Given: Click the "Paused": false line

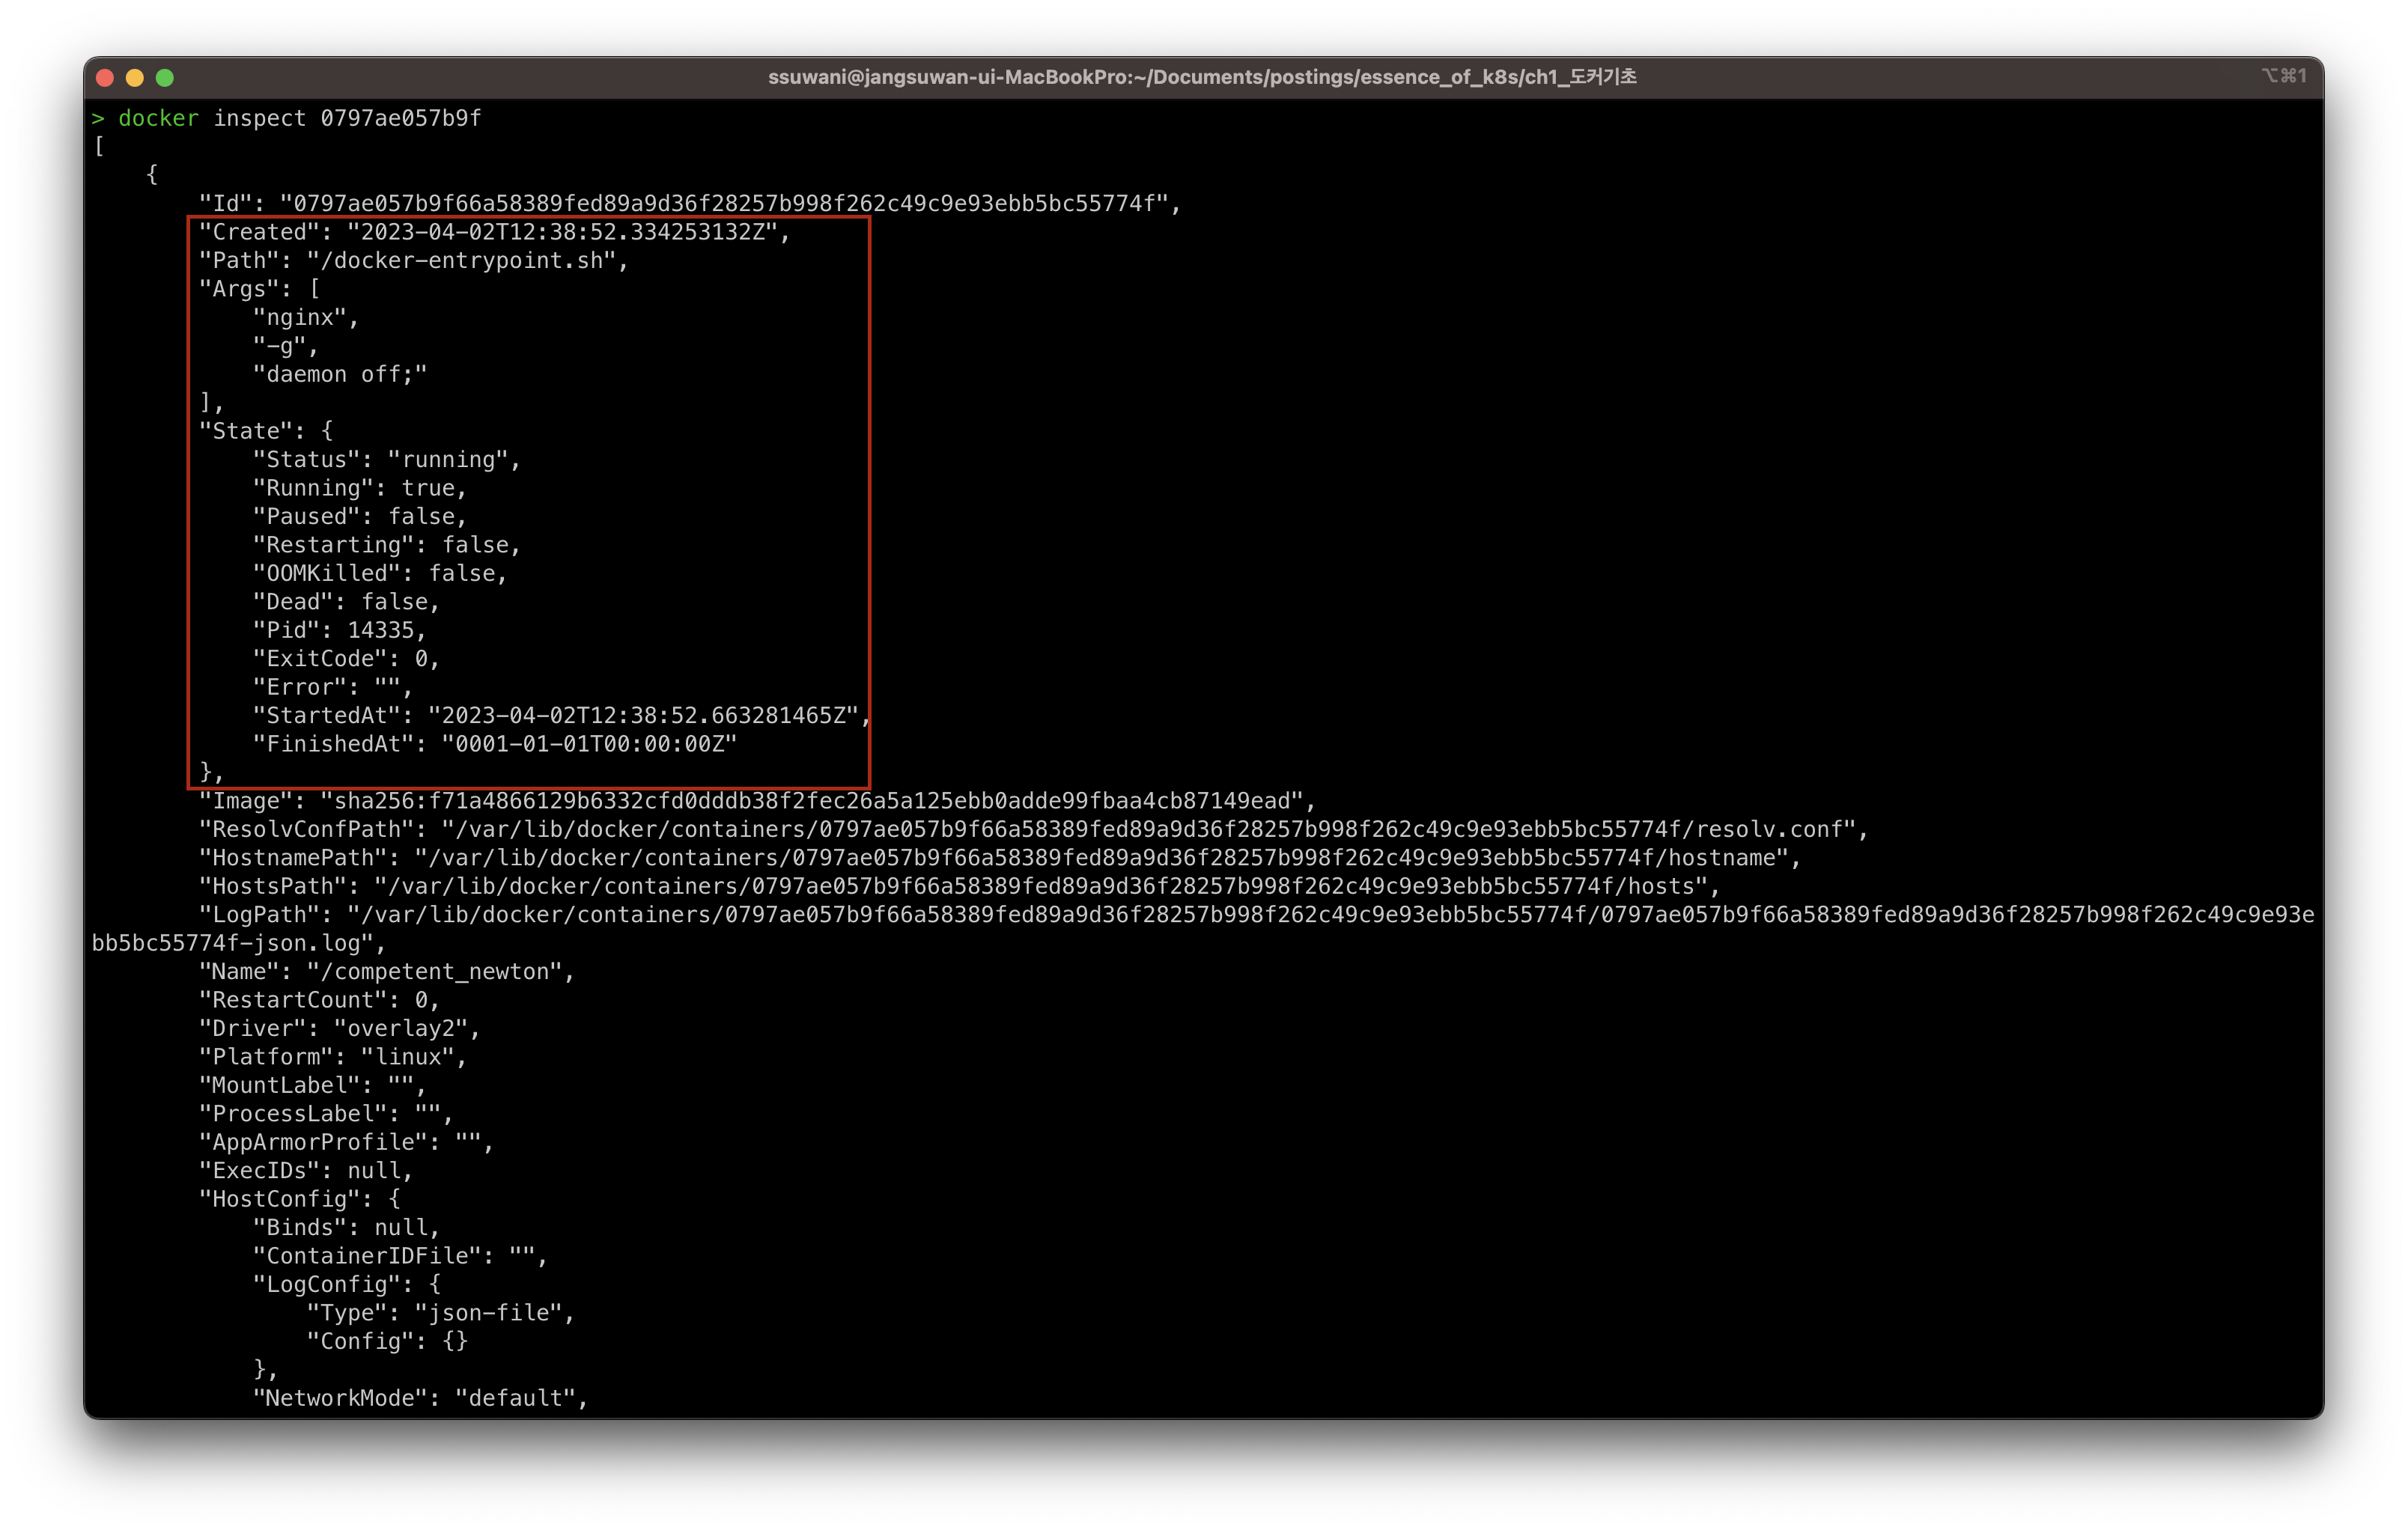Looking at the screenshot, I should [359, 517].
